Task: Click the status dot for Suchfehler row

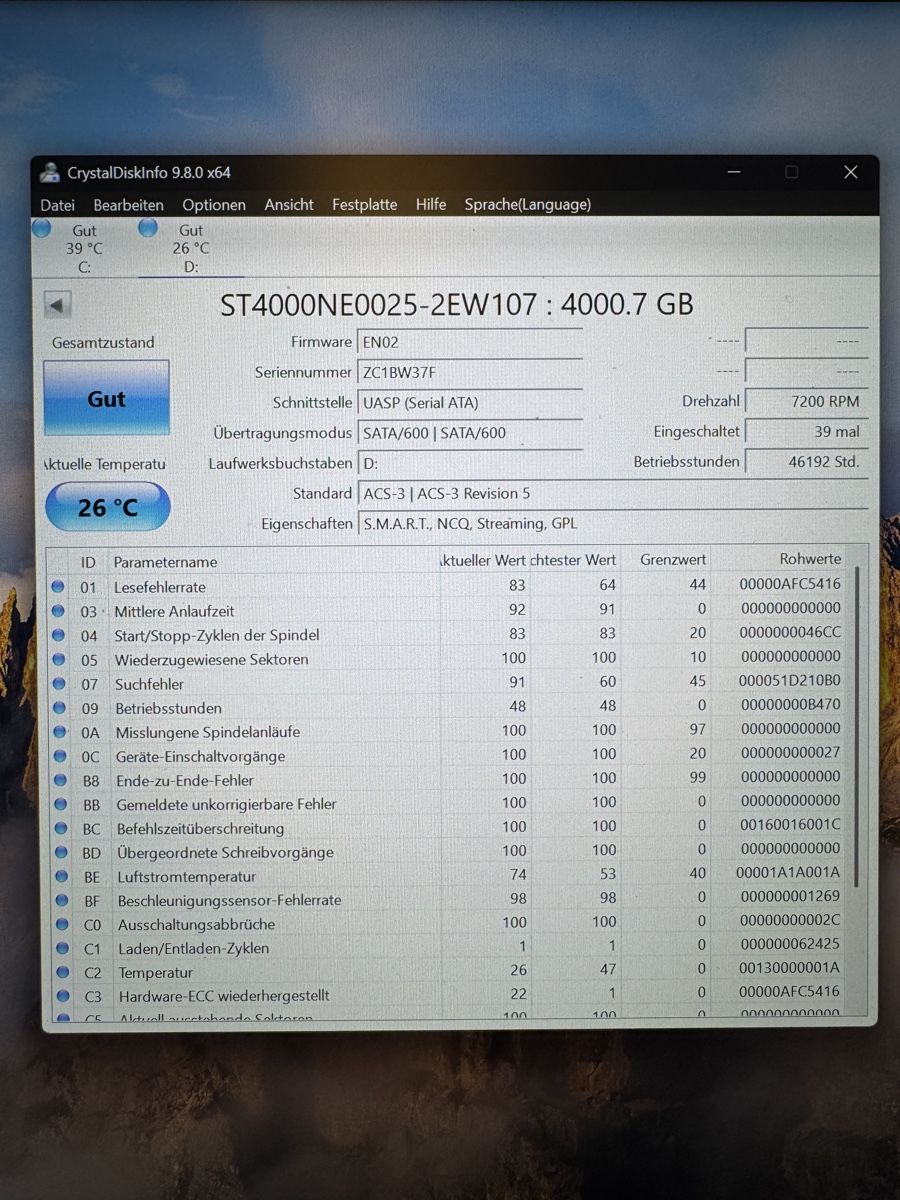Action: point(58,684)
